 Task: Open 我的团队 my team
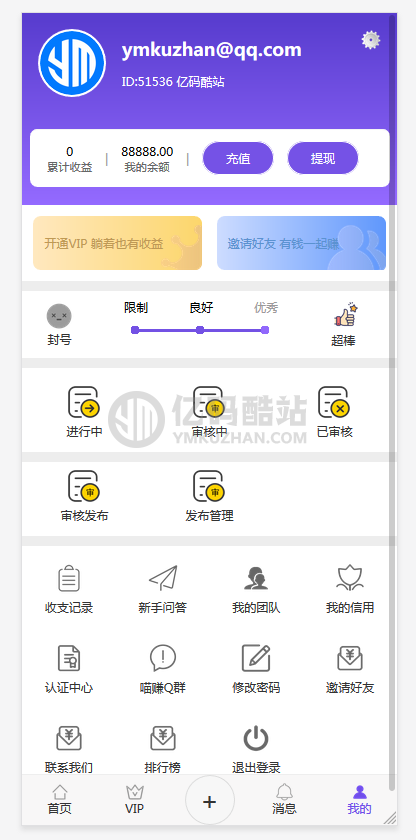[x=256, y=589]
